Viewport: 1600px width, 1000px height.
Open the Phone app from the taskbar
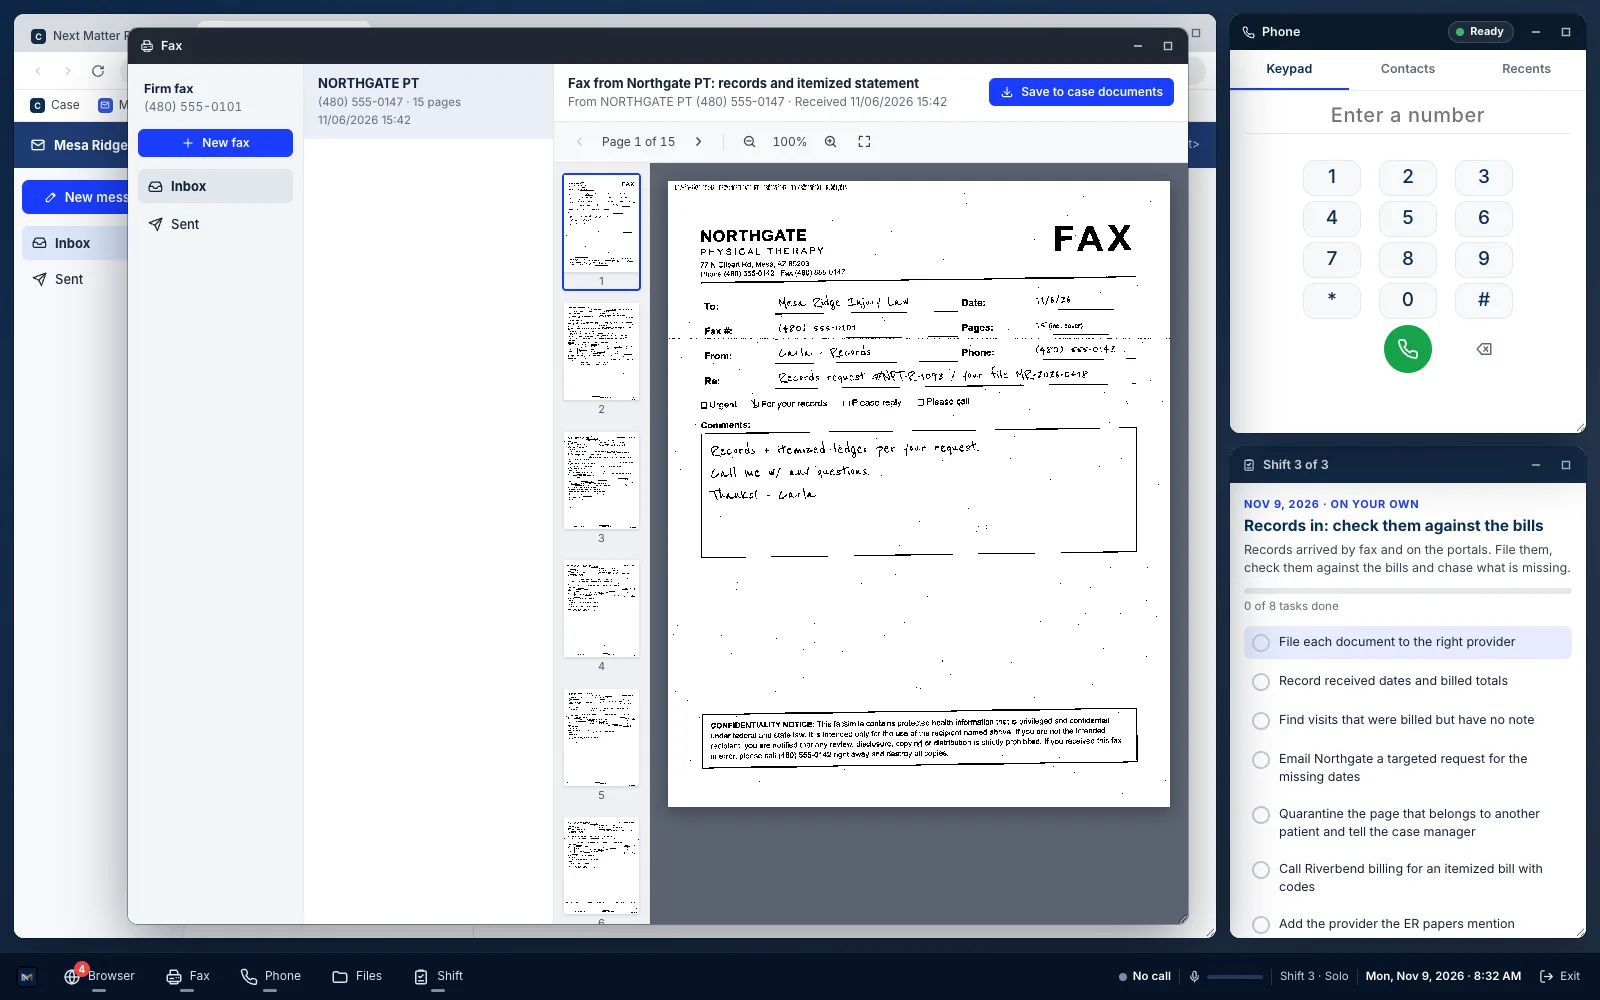coord(271,976)
